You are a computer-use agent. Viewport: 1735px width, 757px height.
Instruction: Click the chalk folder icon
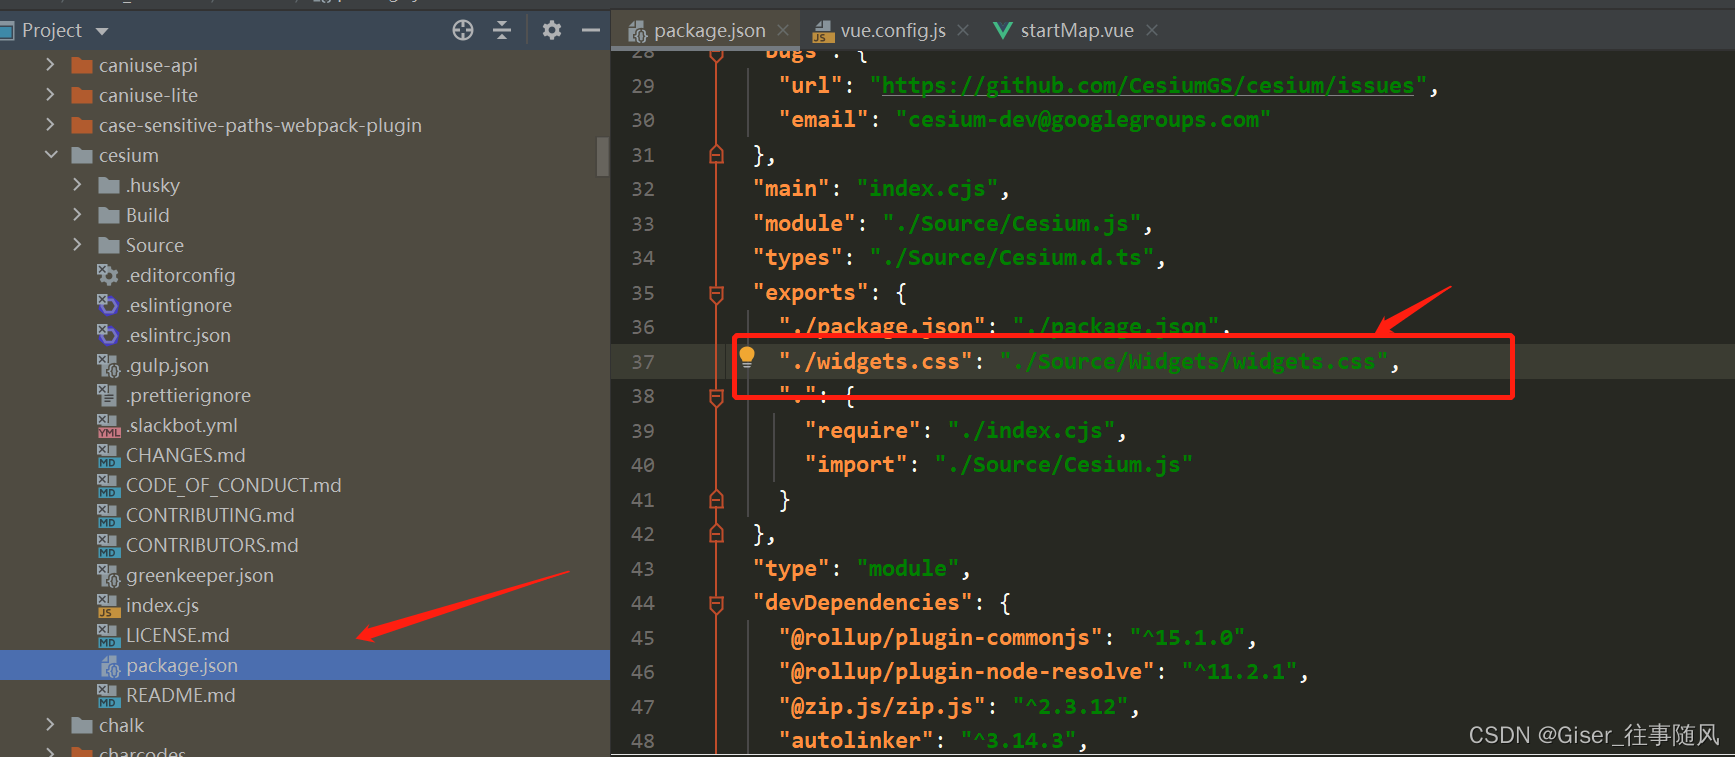[x=82, y=725]
